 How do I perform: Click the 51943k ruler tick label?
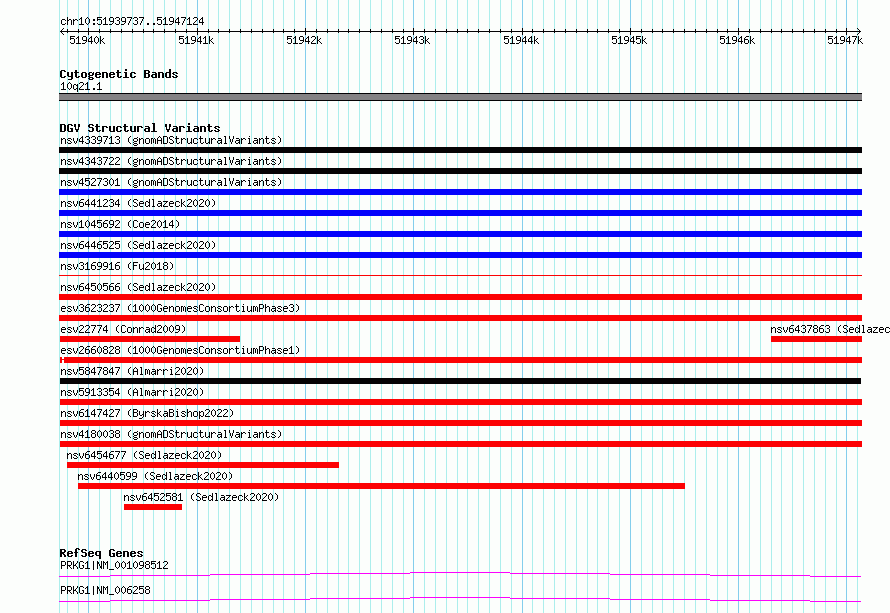[412, 40]
